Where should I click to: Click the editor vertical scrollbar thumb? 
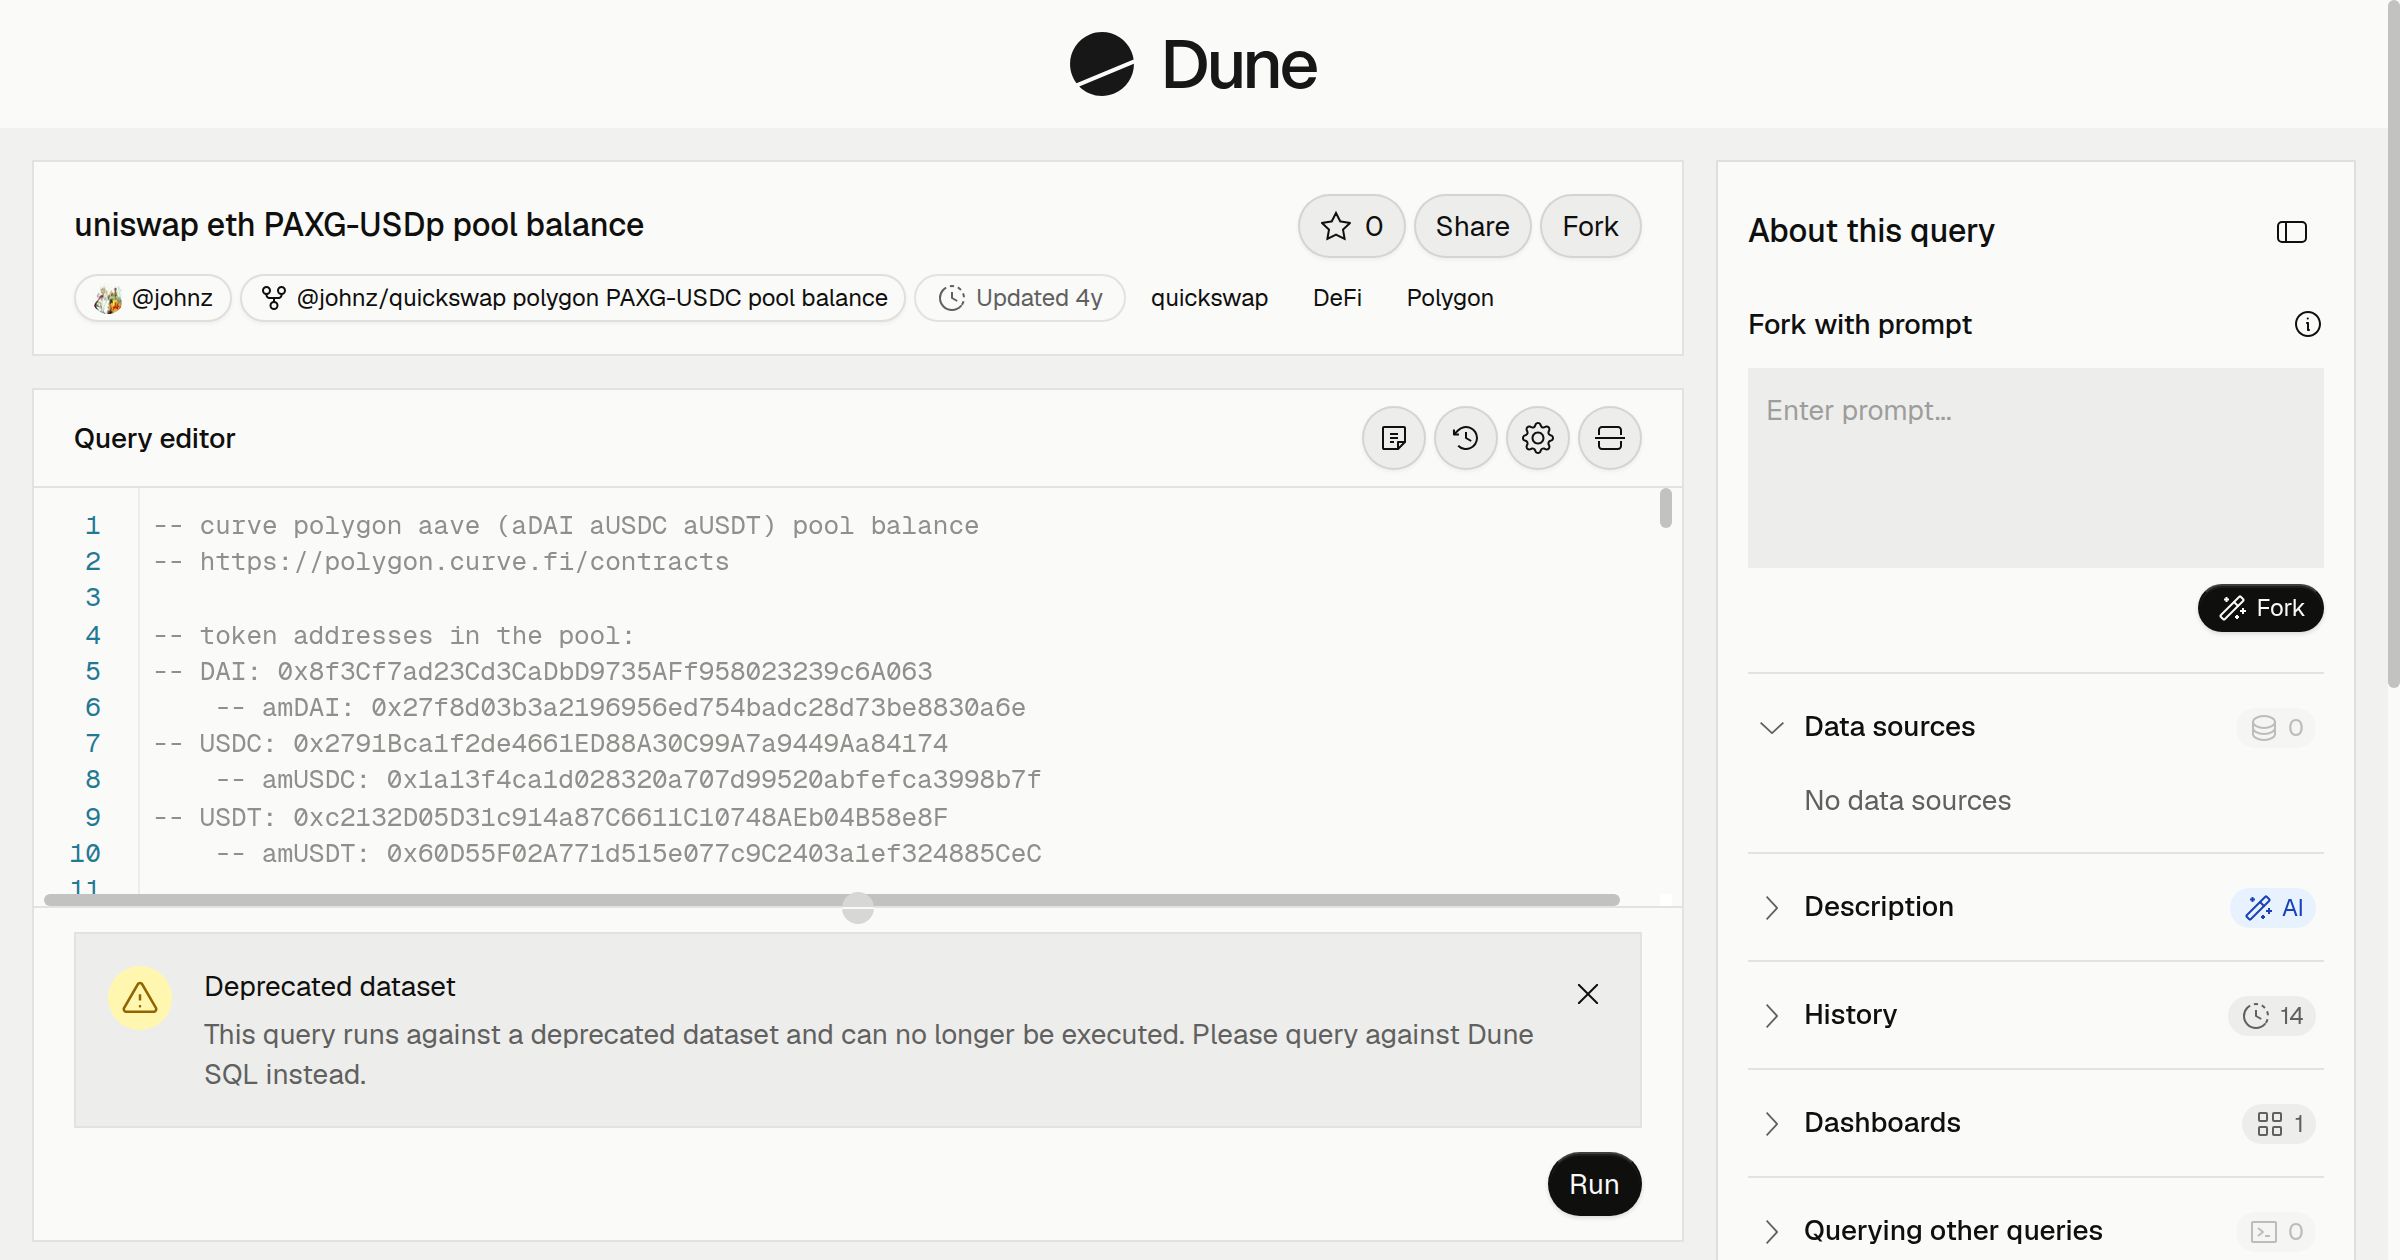(x=1665, y=508)
